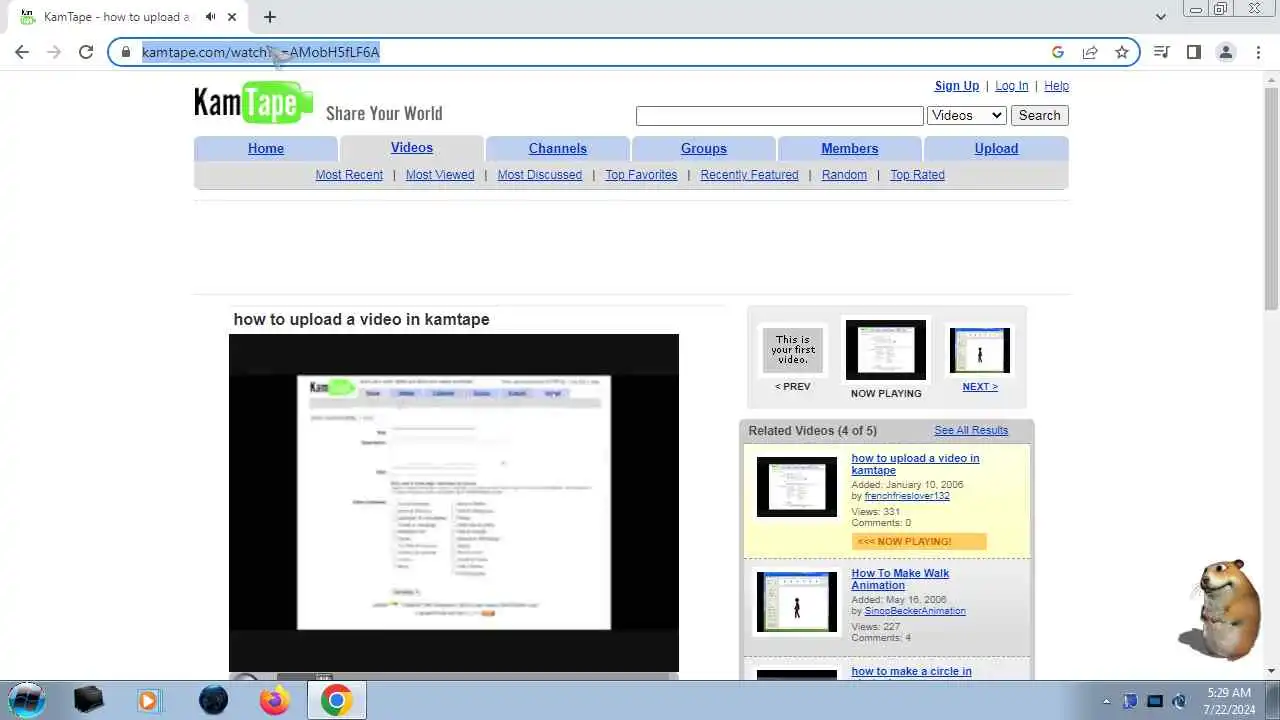Open the Most Viewed videos link
The width and height of the screenshot is (1280, 720).
[x=440, y=175]
